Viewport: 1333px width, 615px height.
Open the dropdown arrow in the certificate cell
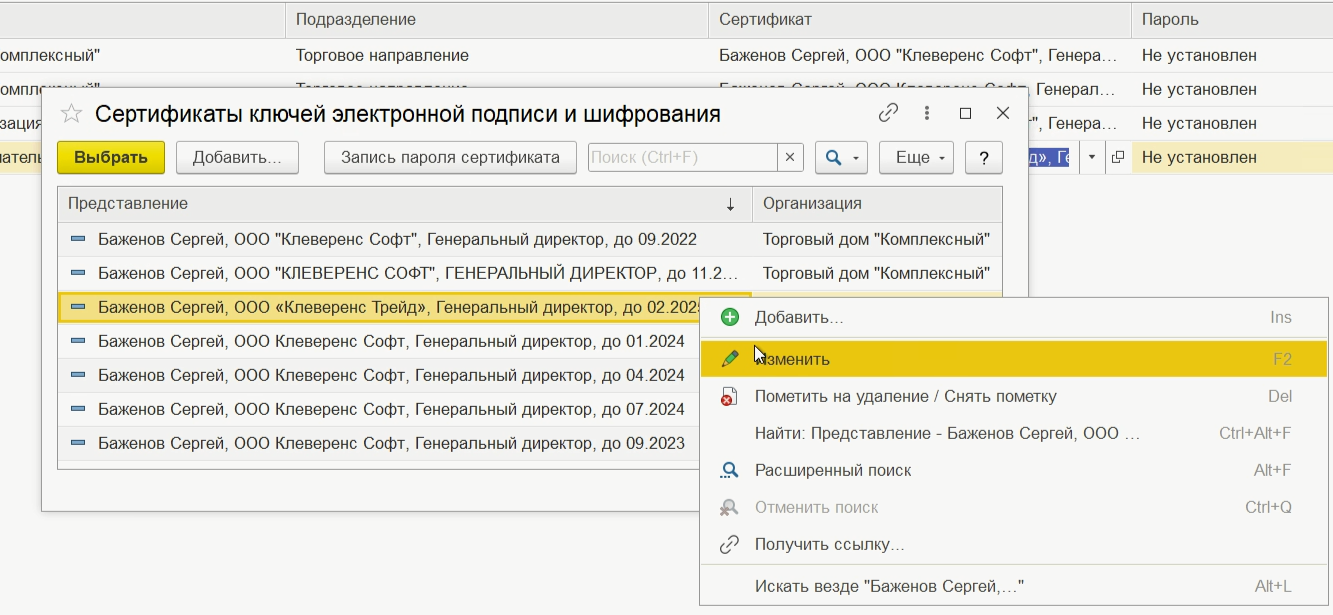click(x=1092, y=158)
